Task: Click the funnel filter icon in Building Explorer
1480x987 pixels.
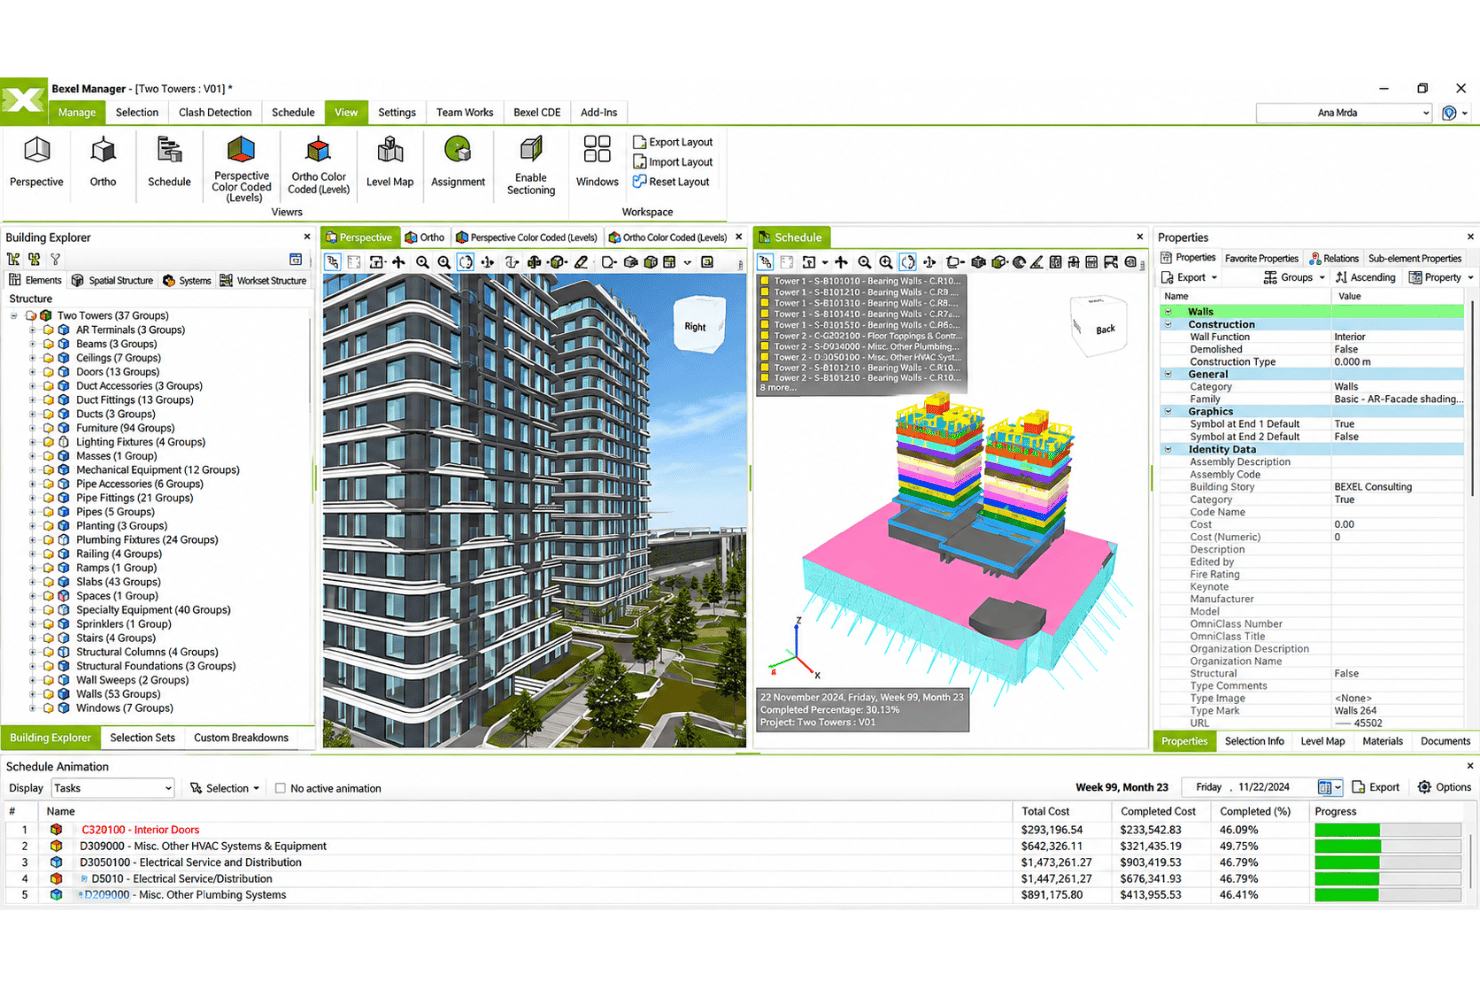Action: 56,259
